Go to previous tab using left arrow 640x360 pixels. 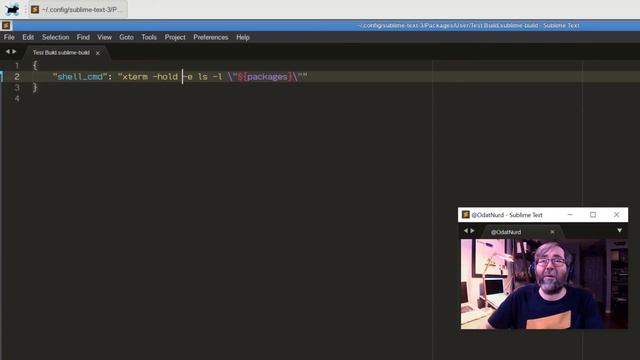pos(7,52)
